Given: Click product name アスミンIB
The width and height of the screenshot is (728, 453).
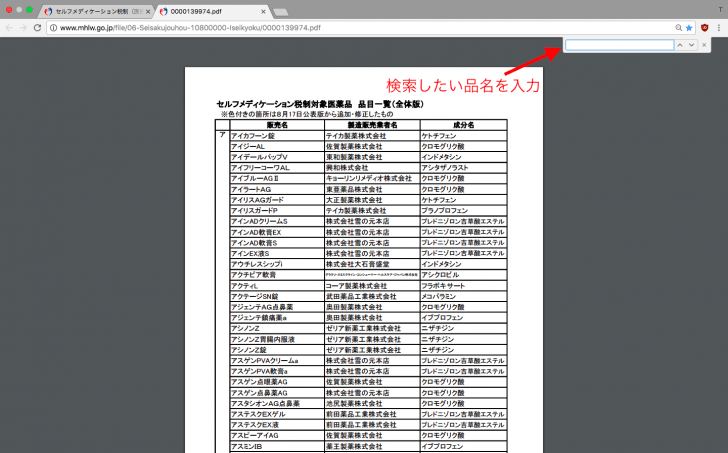Looking at the screenshot, I should tap(247, 447).
